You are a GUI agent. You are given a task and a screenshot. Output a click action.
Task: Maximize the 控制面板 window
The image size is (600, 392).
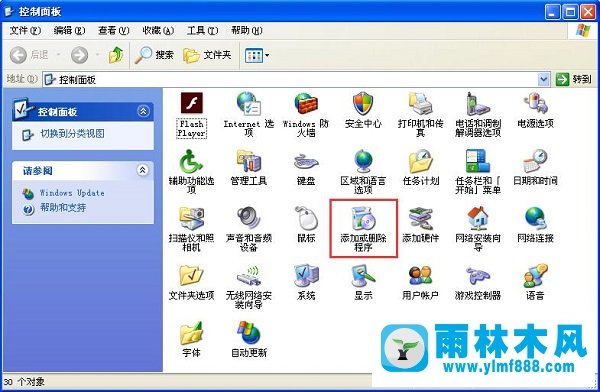[x=570, y=12]
